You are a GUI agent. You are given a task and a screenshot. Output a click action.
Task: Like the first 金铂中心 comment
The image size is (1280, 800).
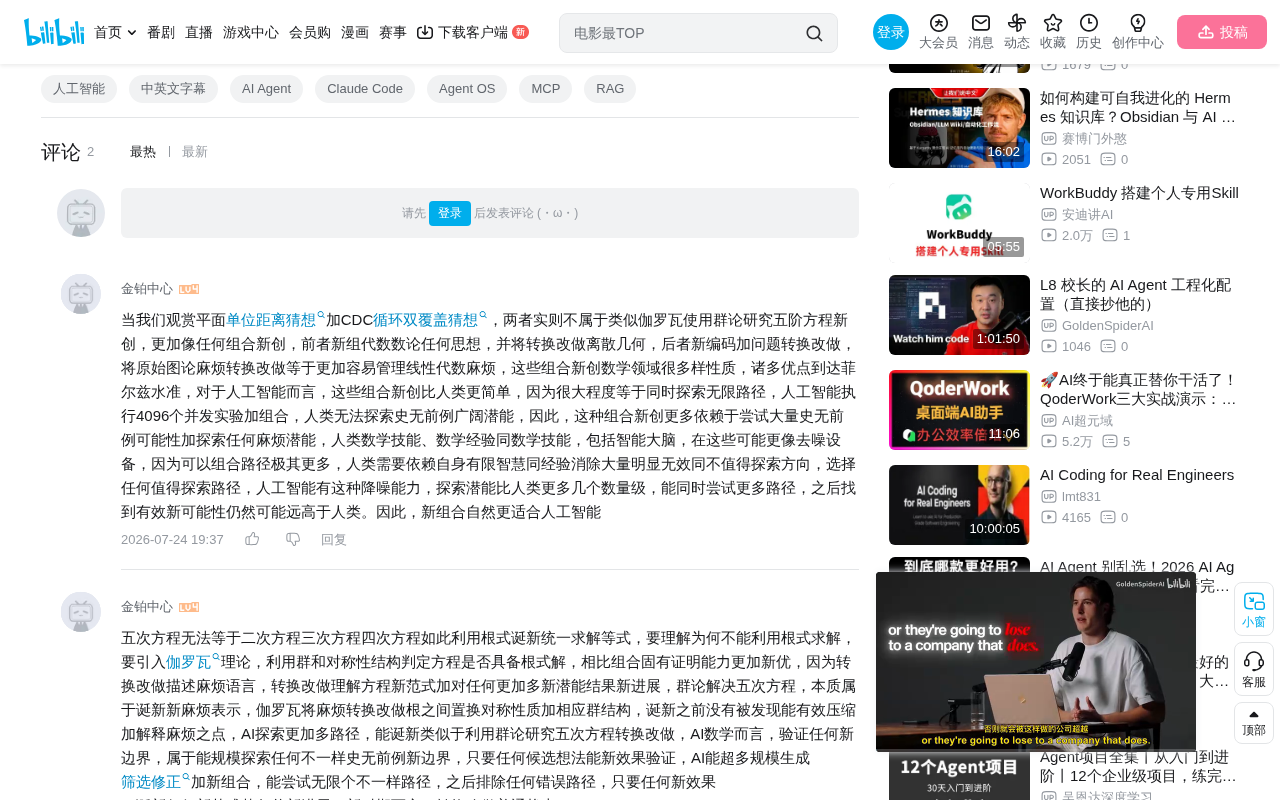252,539
